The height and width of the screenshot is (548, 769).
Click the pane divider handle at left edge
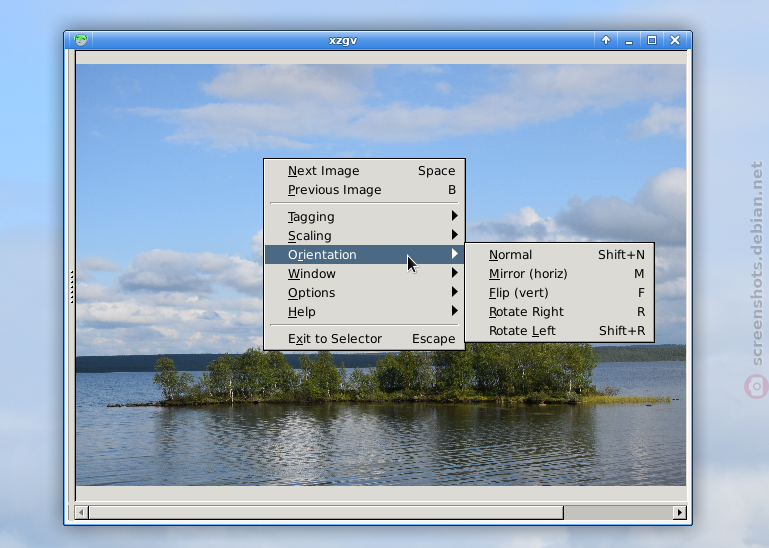(x=72, y=287)
